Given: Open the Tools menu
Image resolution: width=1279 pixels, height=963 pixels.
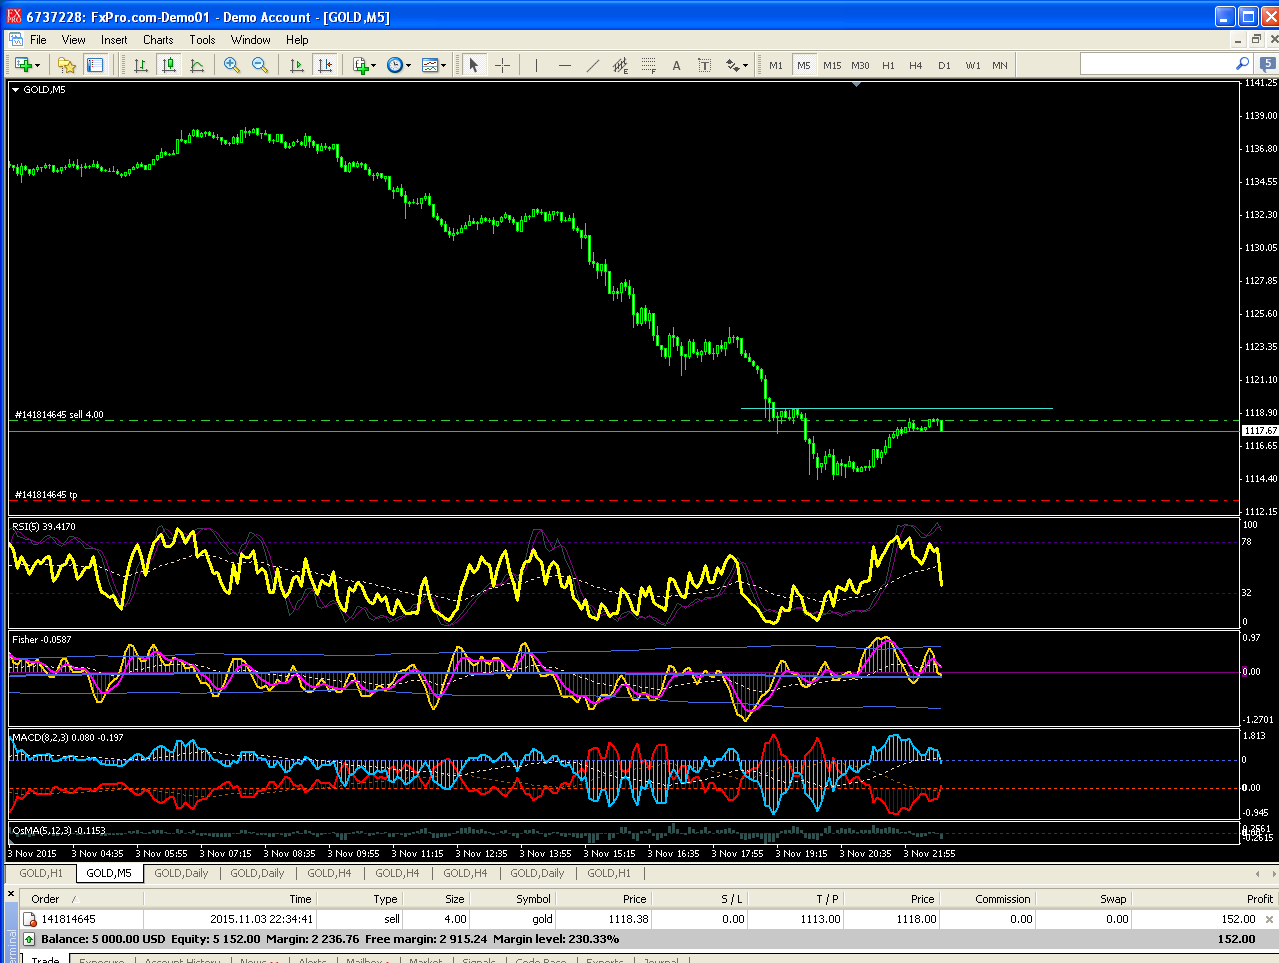Looking at the screenshot, I should click(202, 40).
